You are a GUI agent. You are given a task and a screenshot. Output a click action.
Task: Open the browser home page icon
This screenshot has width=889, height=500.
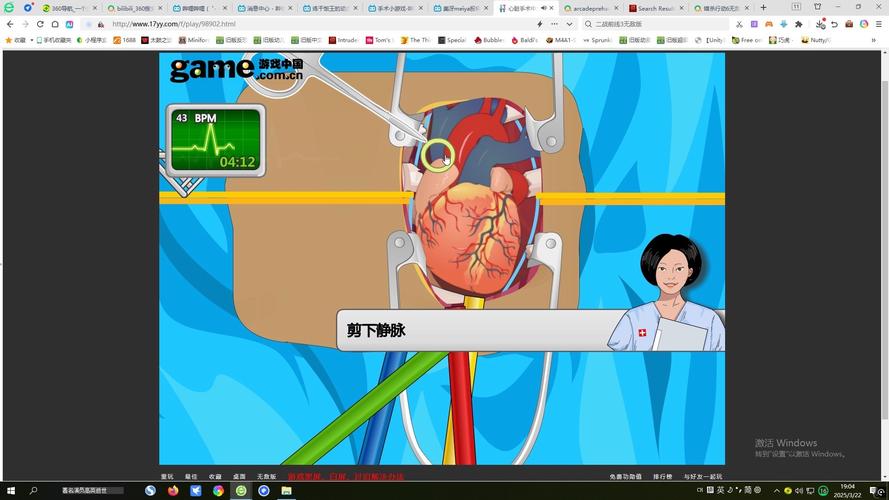pyautogui.click(x=55, y=24)
